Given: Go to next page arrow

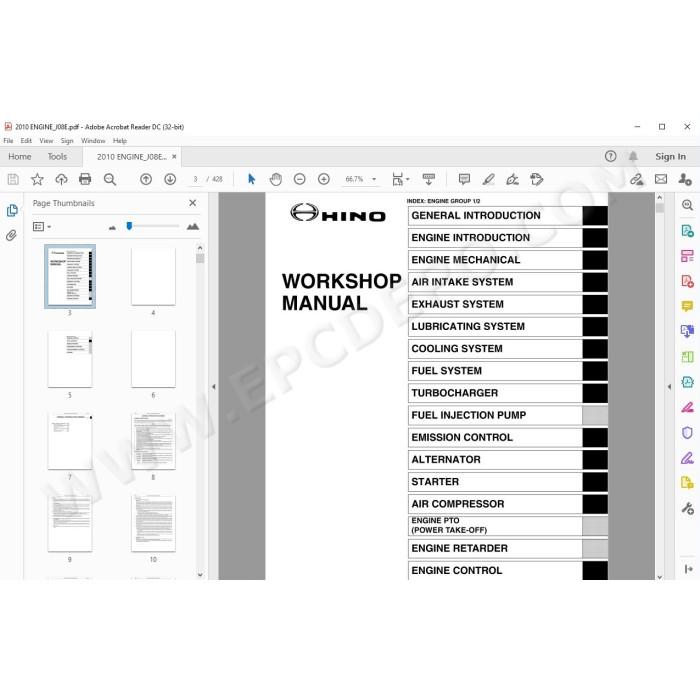Looking at the screenshot, I should [170, 179].
